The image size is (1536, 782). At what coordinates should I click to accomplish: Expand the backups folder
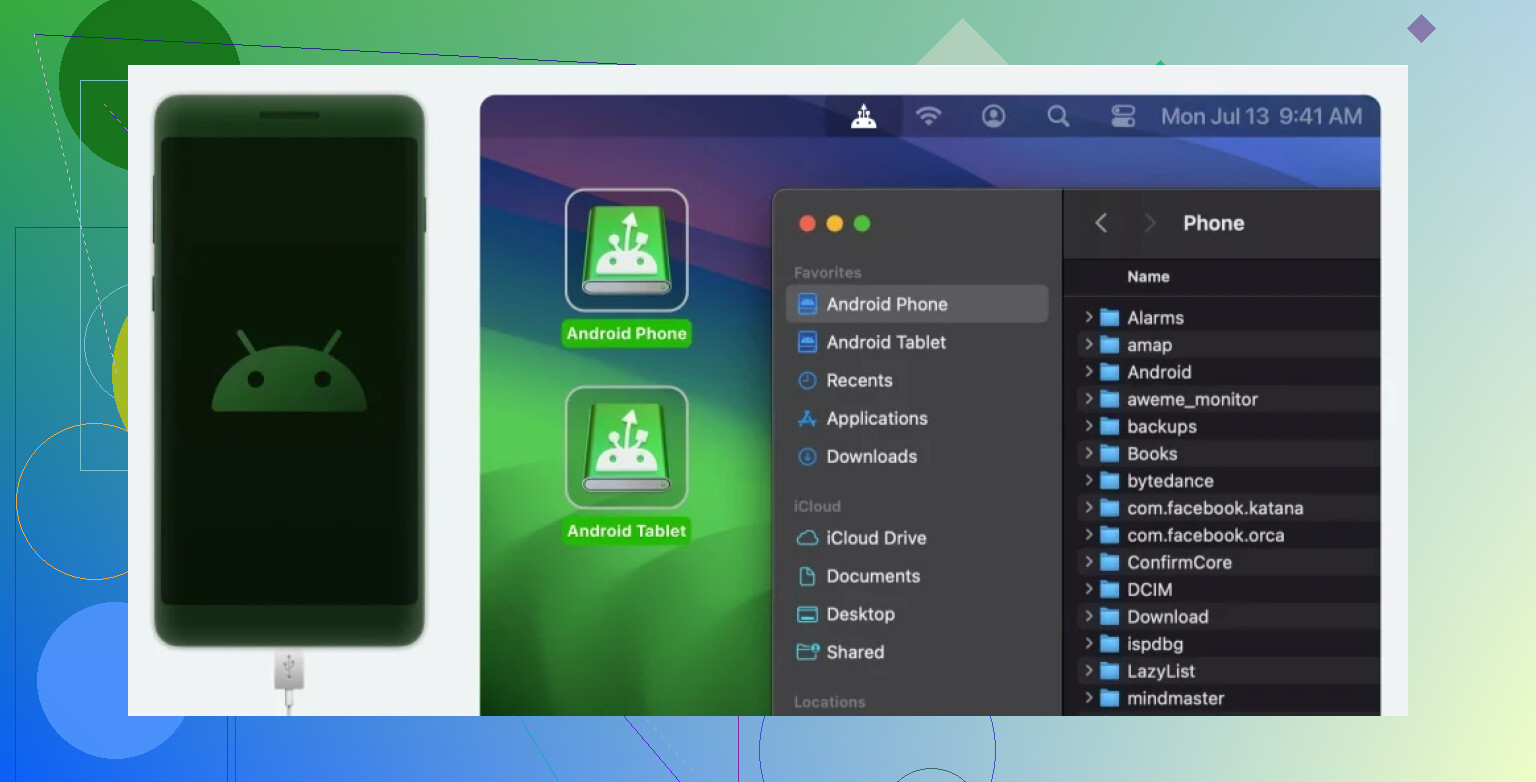(1088, 426)
